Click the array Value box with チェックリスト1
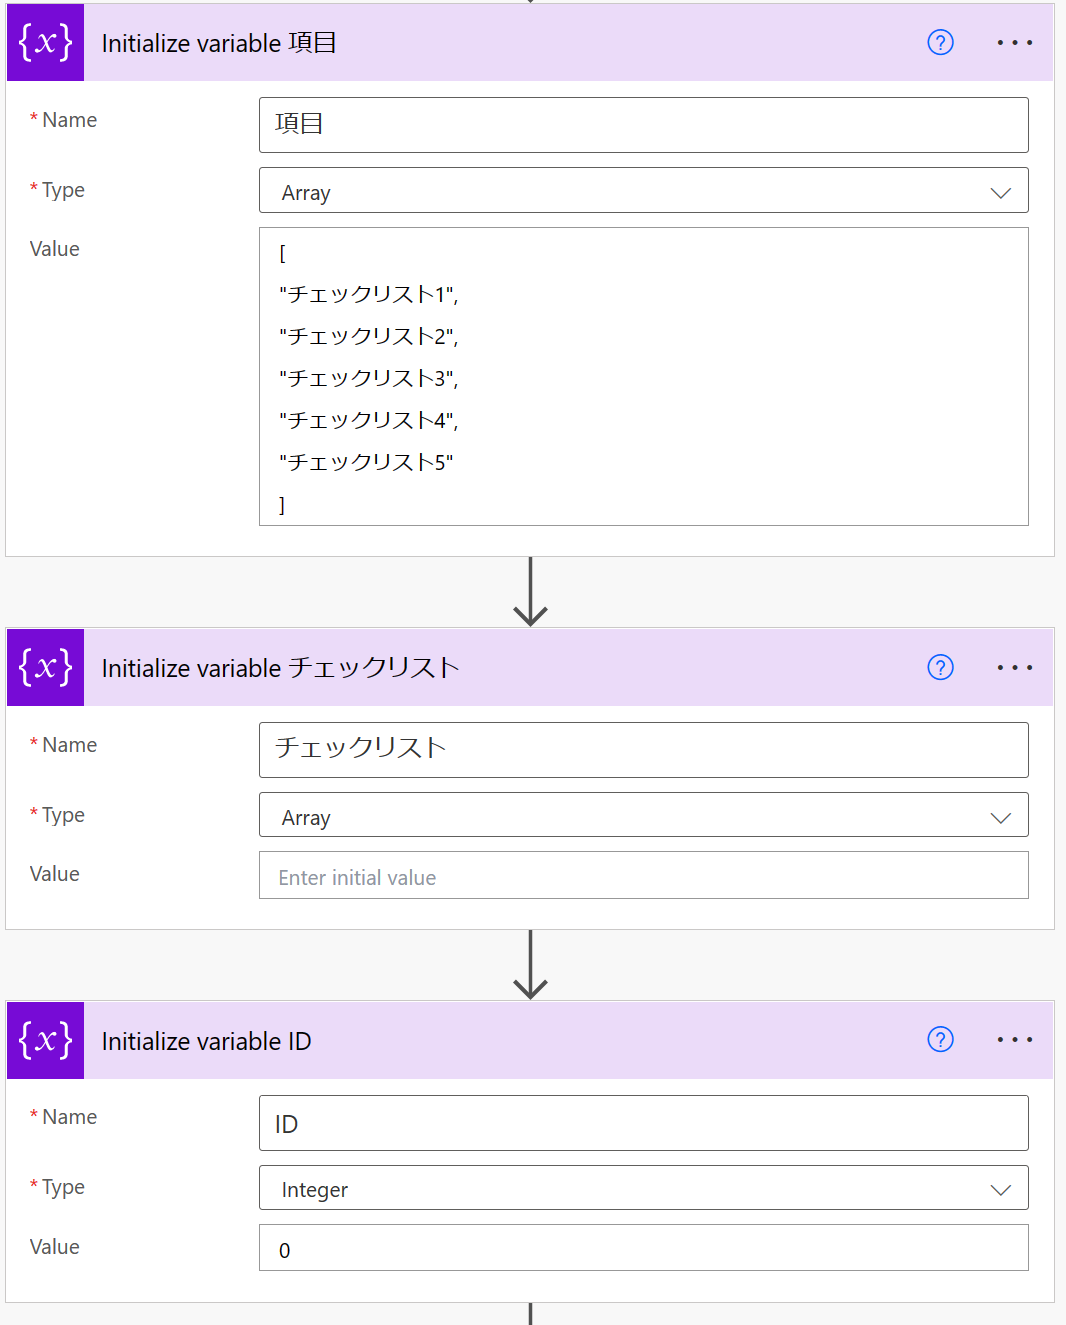 (x=643, y=376)
